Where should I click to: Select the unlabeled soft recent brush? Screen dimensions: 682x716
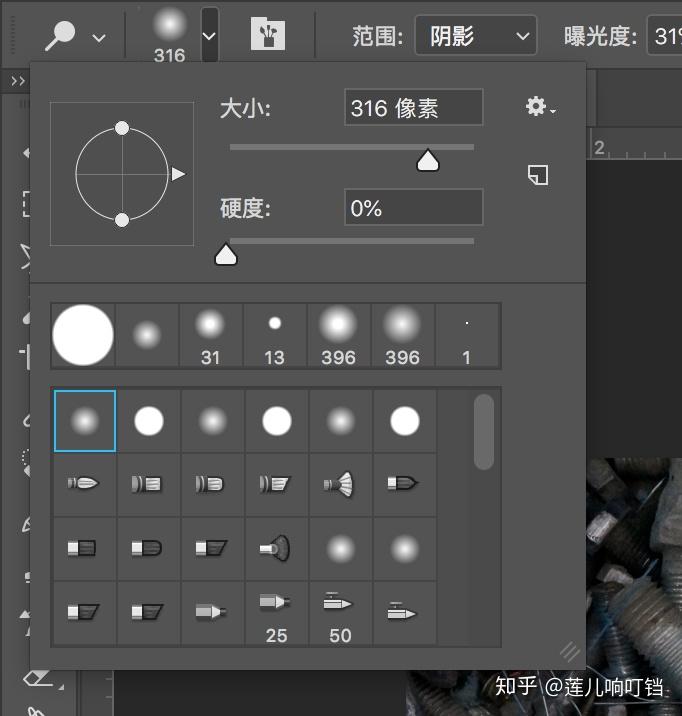tap(147, 335)
